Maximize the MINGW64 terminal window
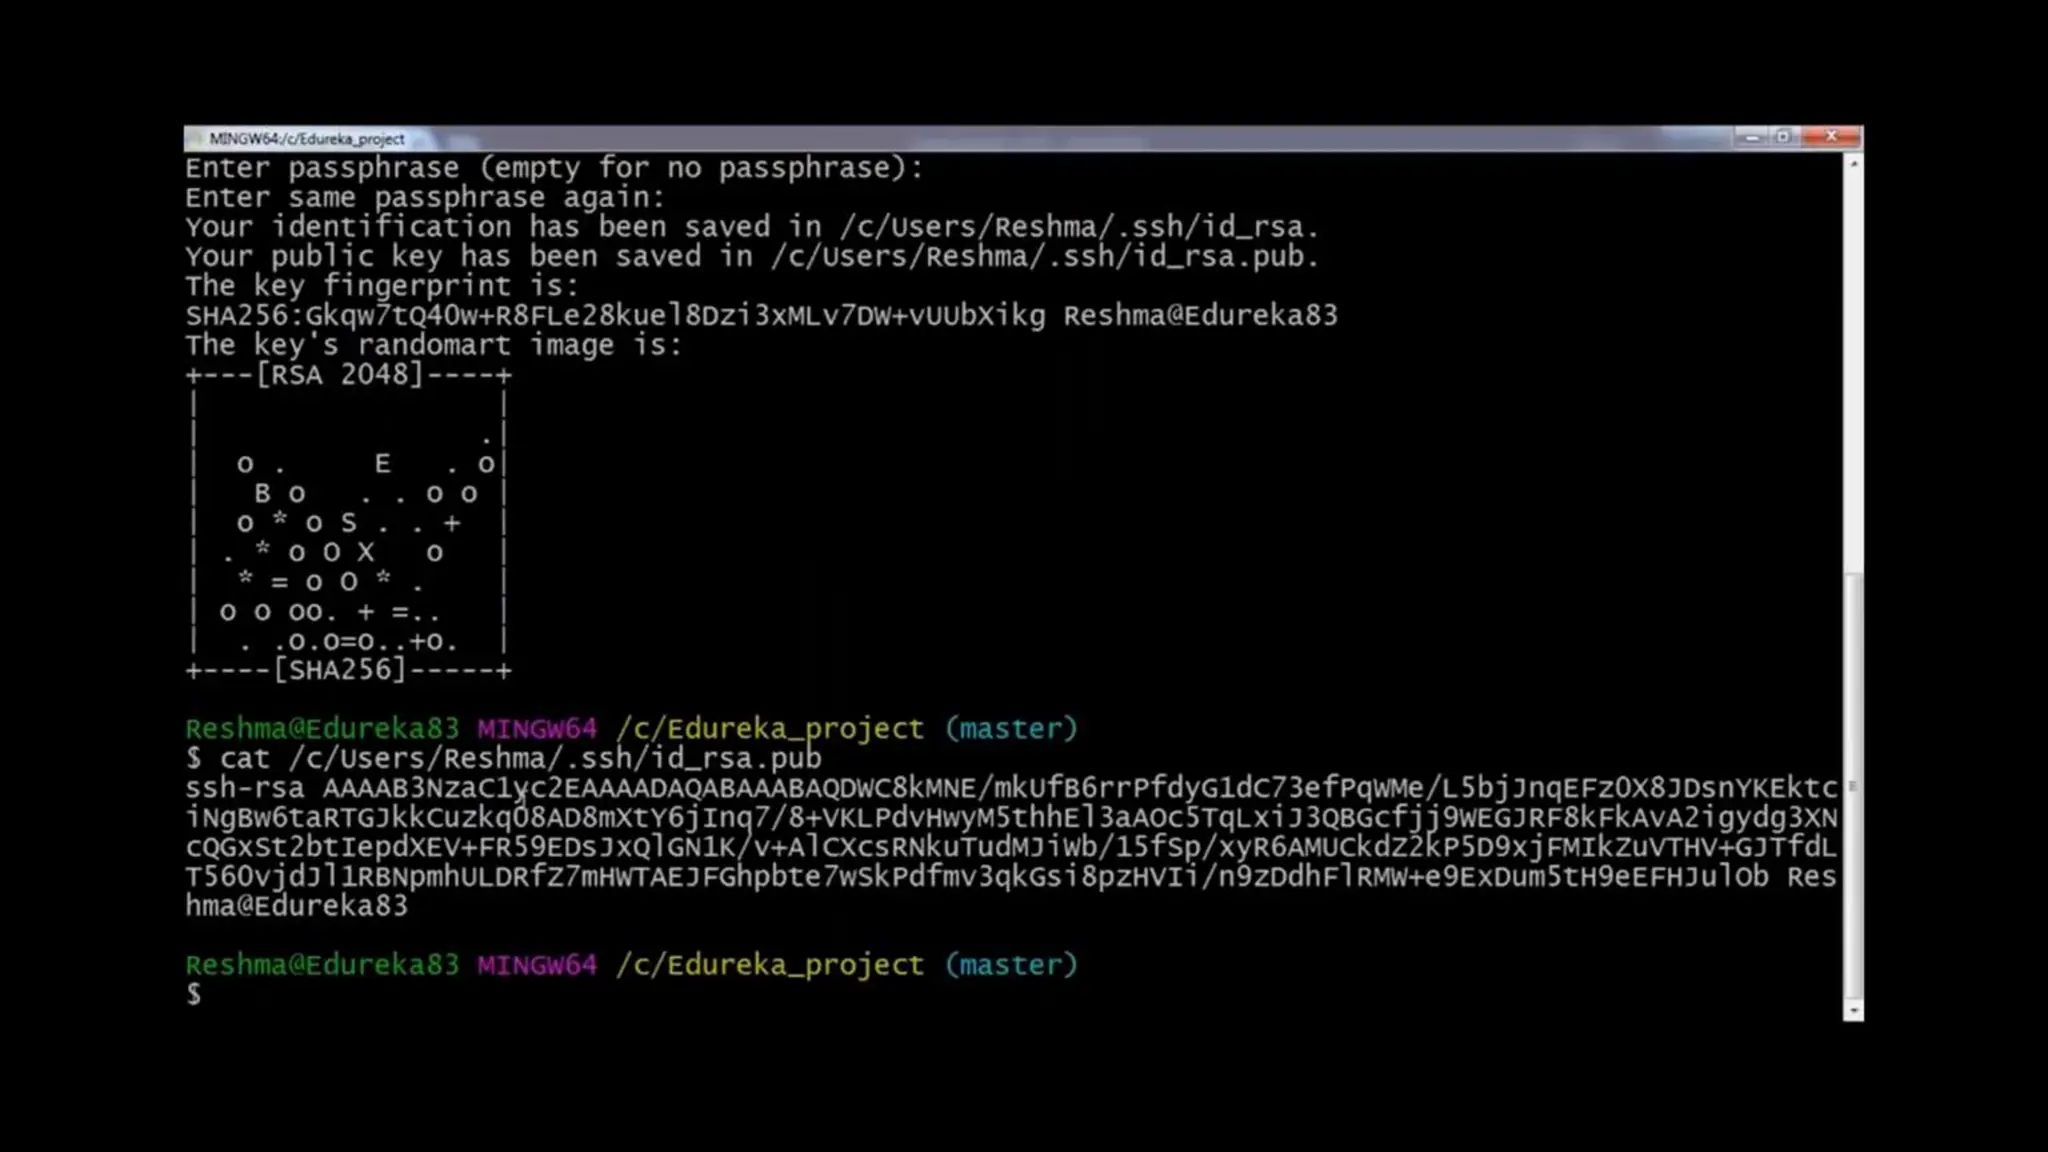The image size is (2048, 1152). tap(1785, 136)
